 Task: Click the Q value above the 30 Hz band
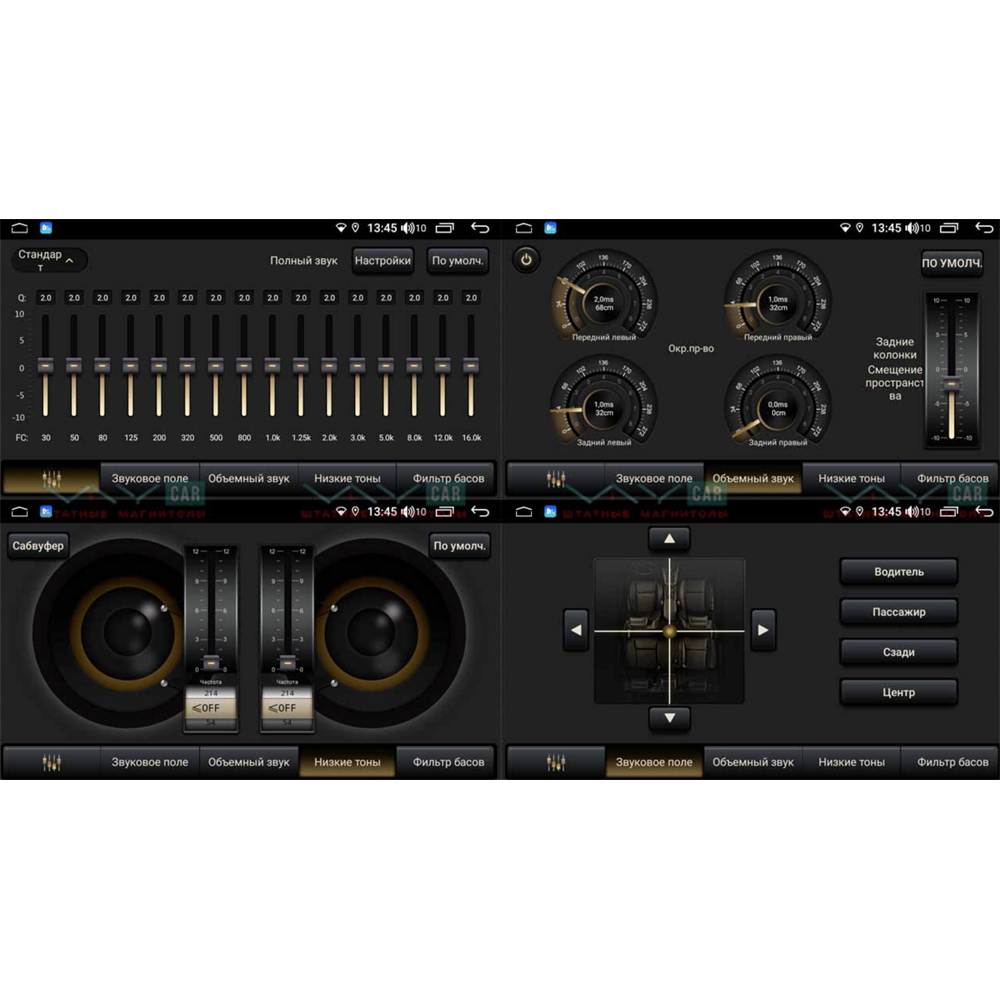pos(45,298)
